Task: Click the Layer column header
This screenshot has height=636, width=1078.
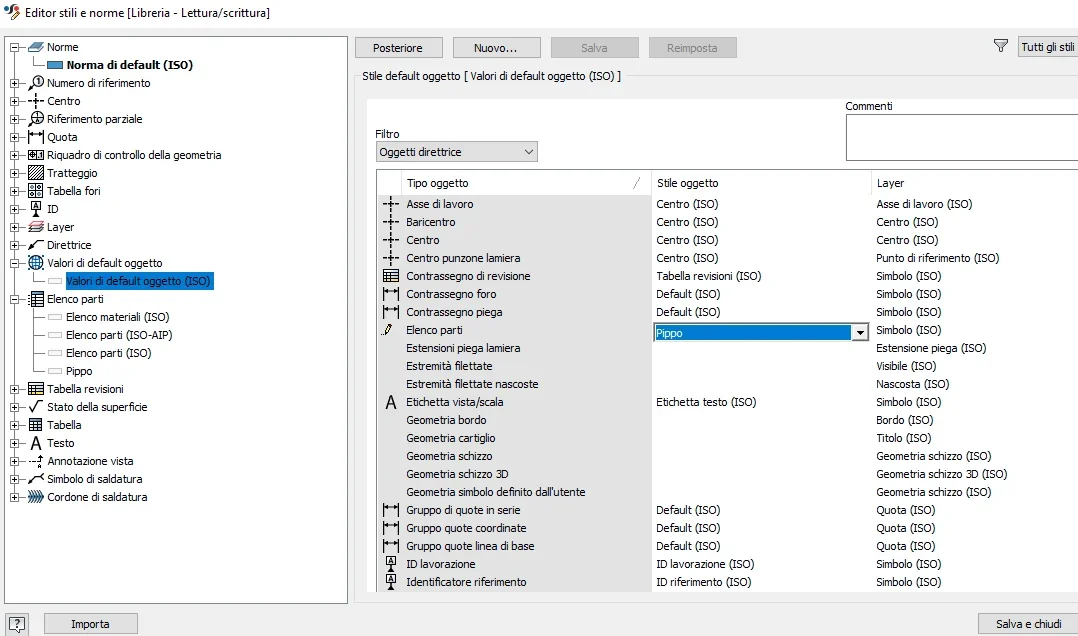Action: (x=974, y=183)
